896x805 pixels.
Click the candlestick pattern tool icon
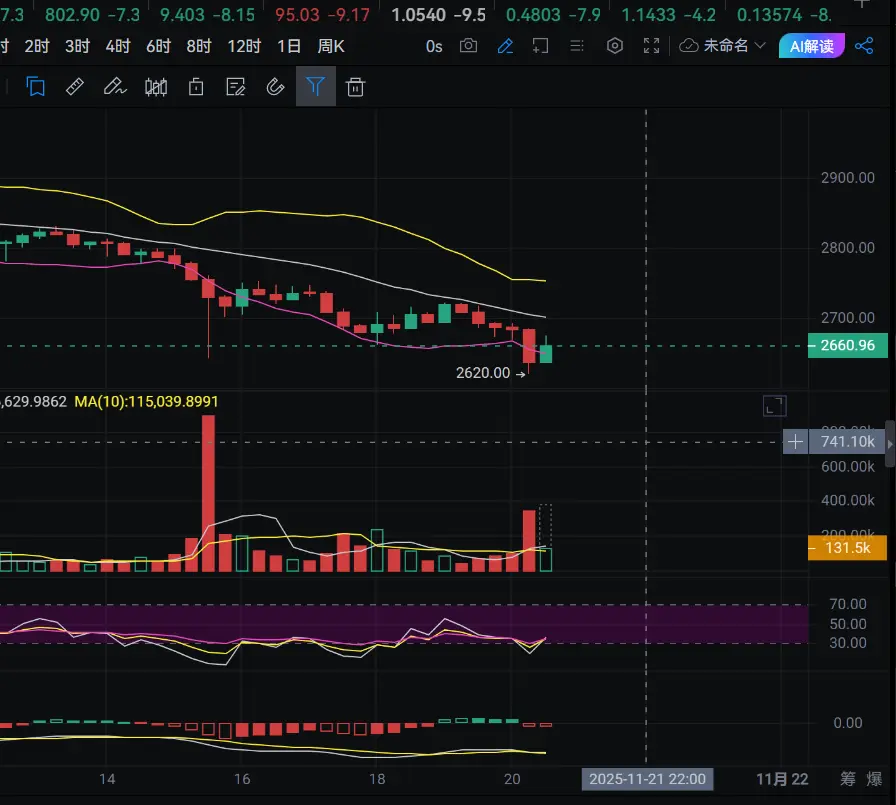point(156,87)
